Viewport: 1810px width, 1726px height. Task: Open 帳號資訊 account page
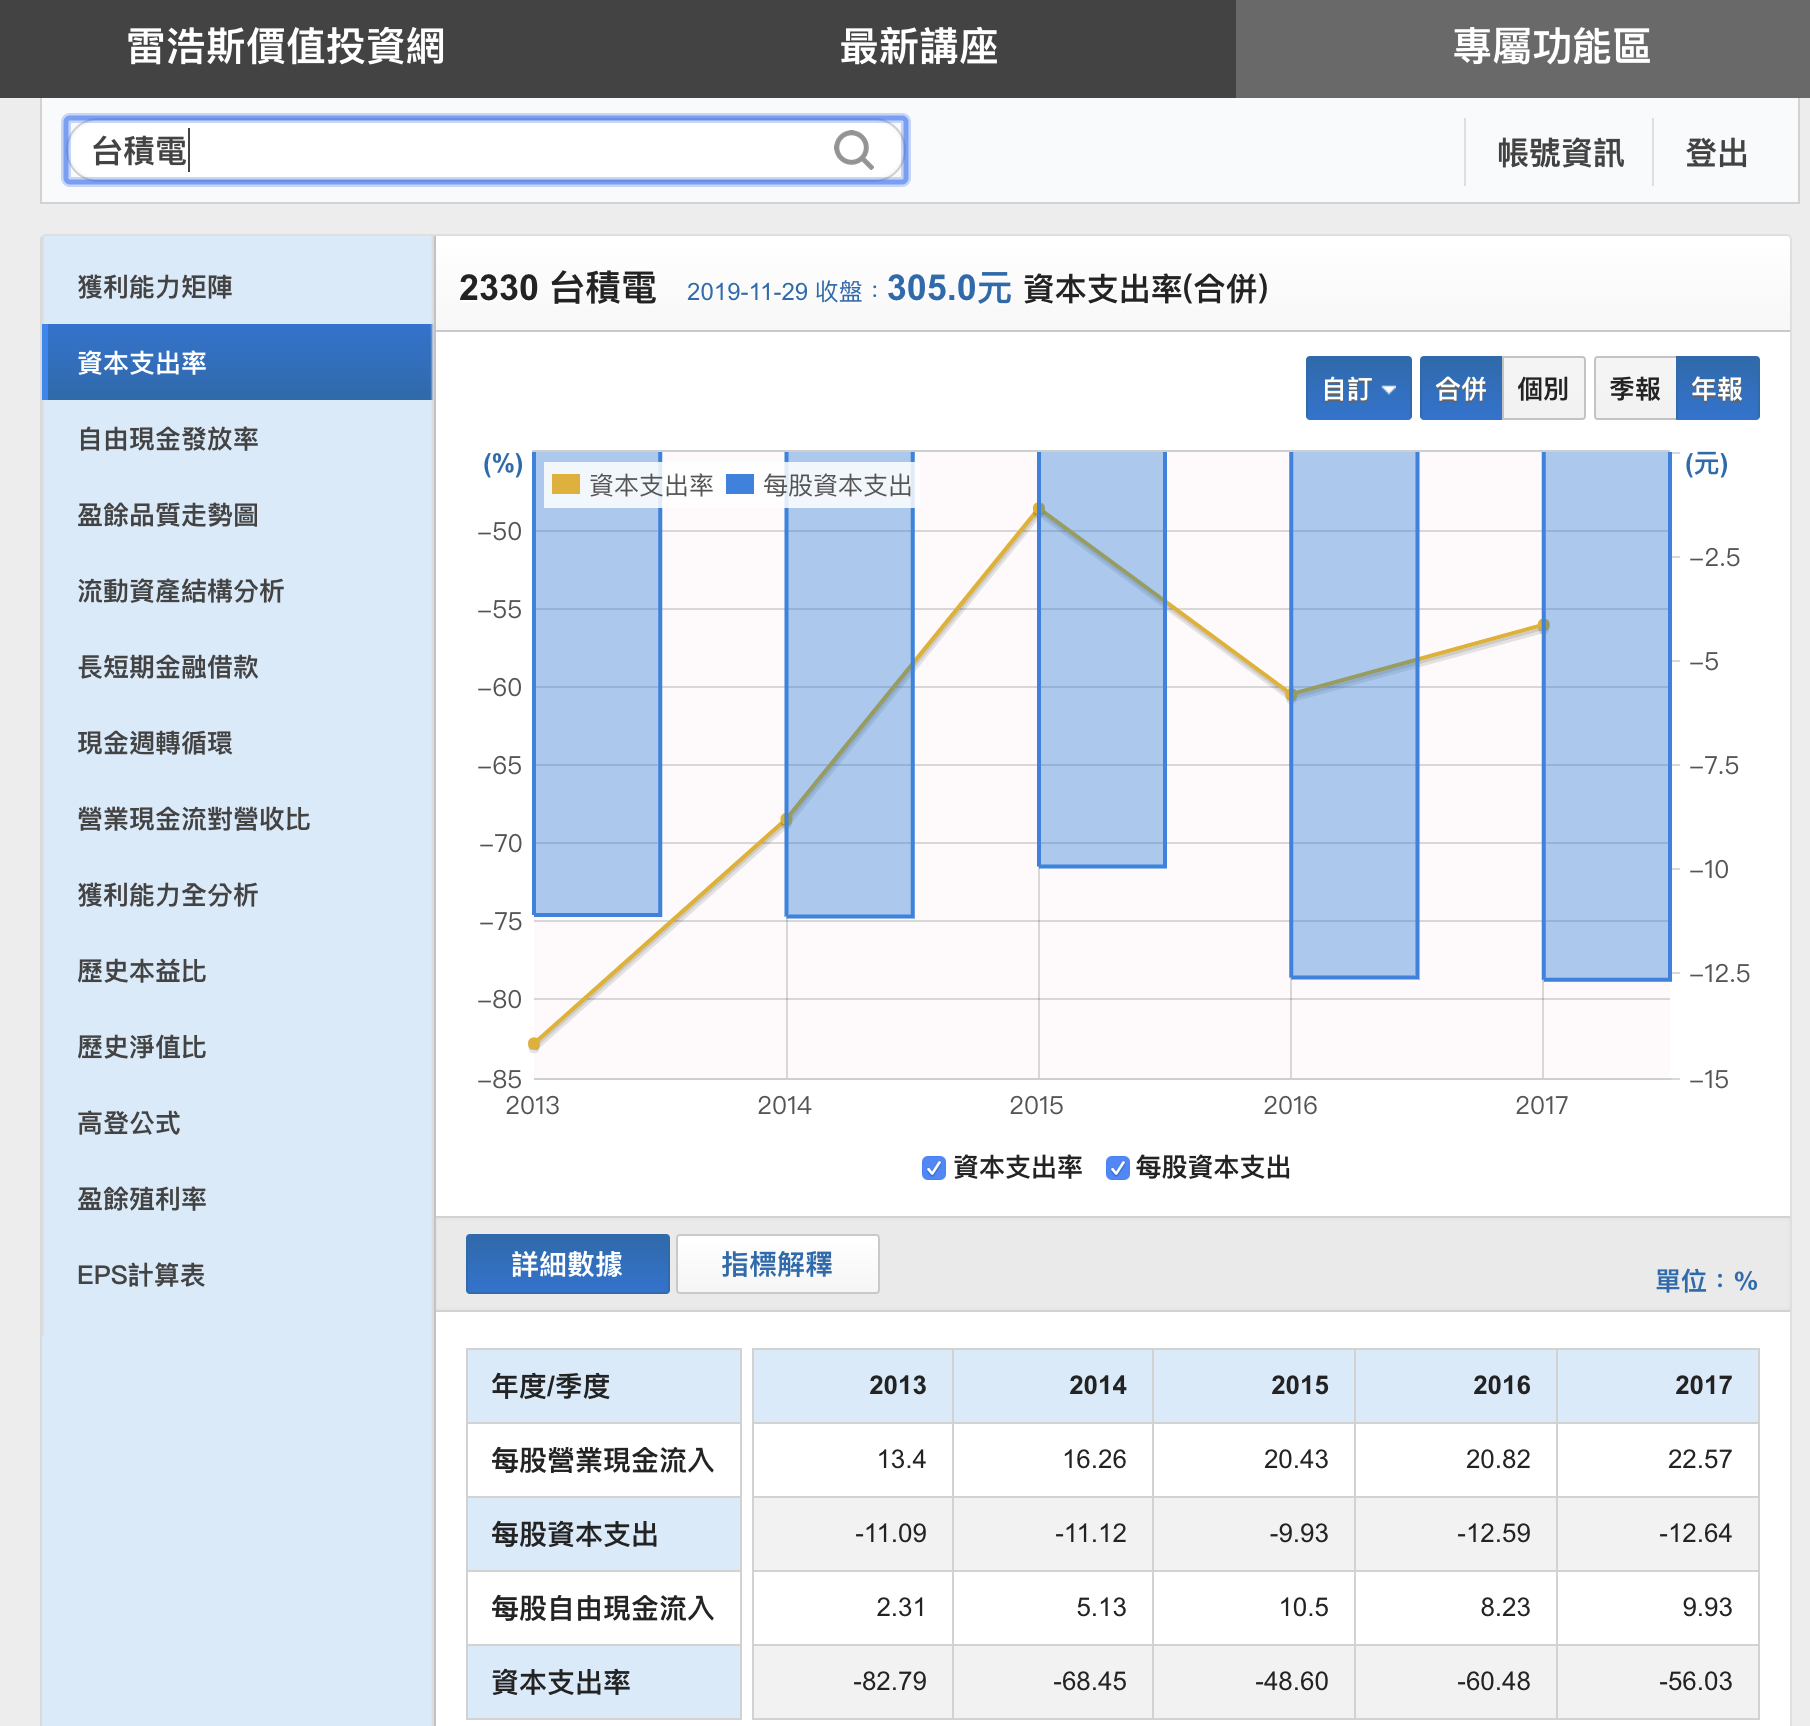click(x=1560, y=153)
